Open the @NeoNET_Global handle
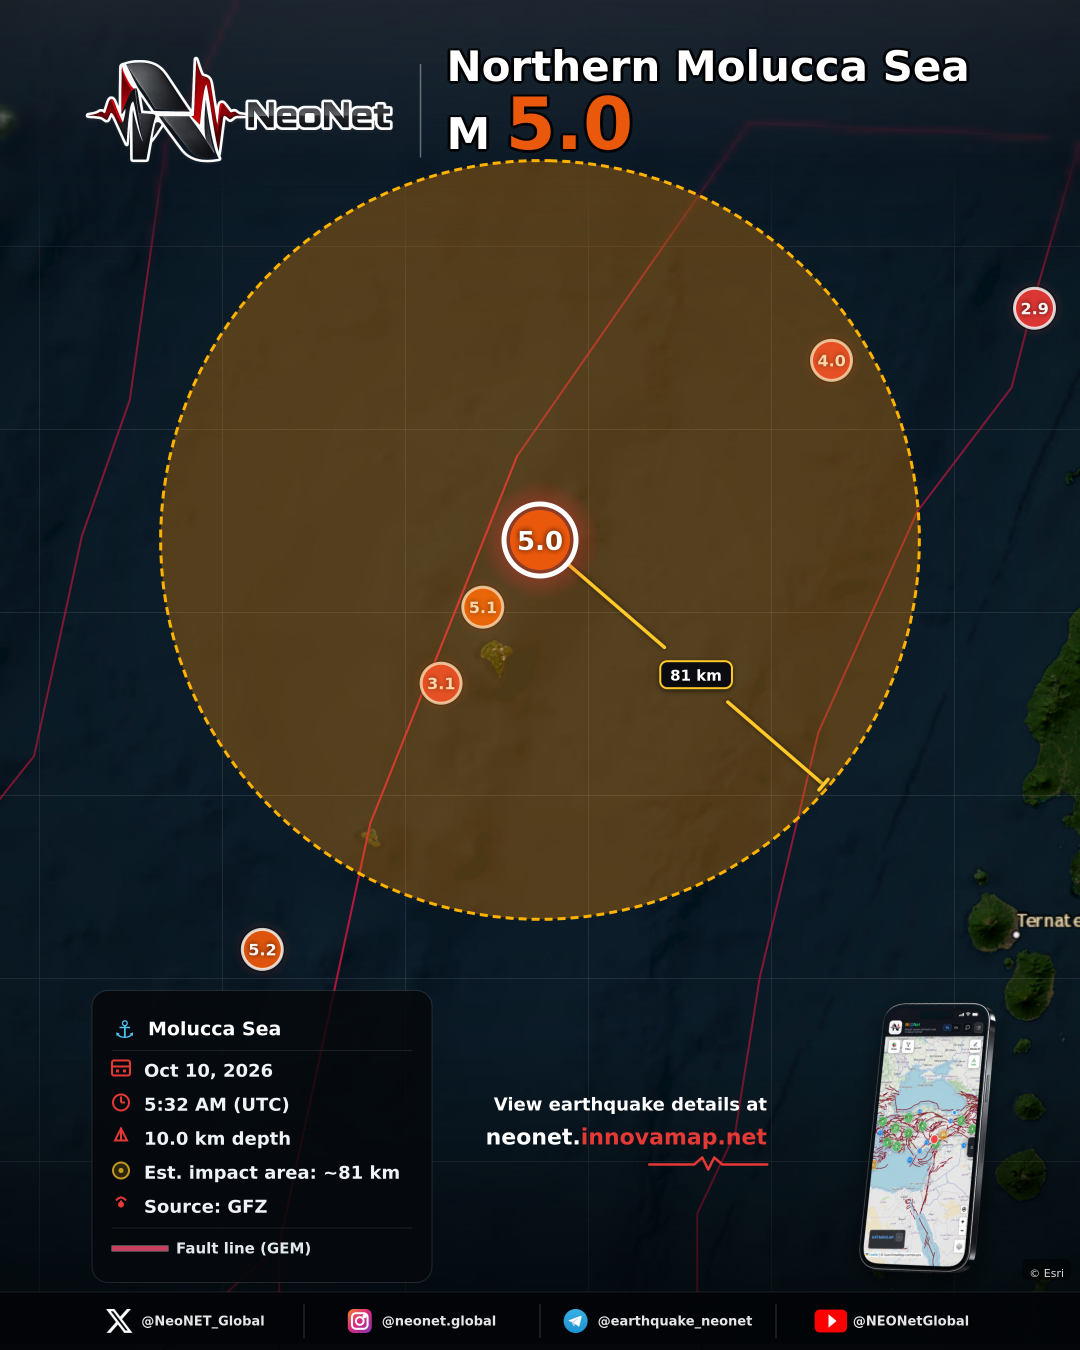 (203, 1321)
